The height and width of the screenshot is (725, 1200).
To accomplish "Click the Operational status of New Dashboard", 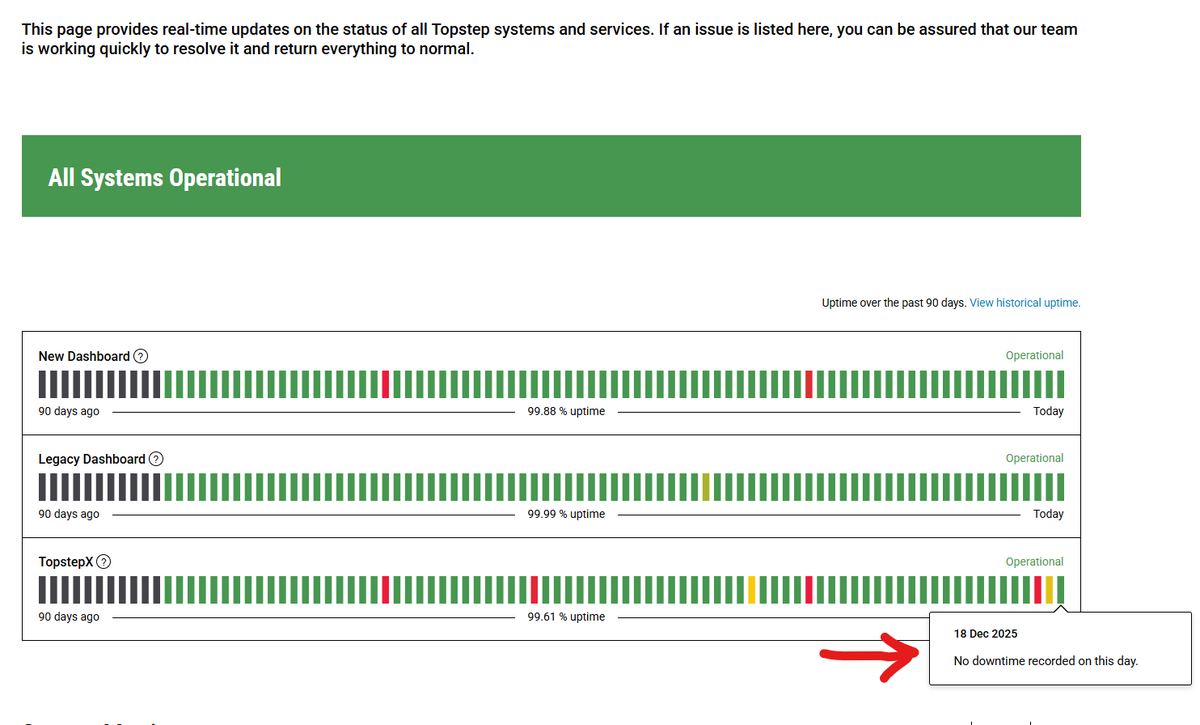I will click(1034, 355).
